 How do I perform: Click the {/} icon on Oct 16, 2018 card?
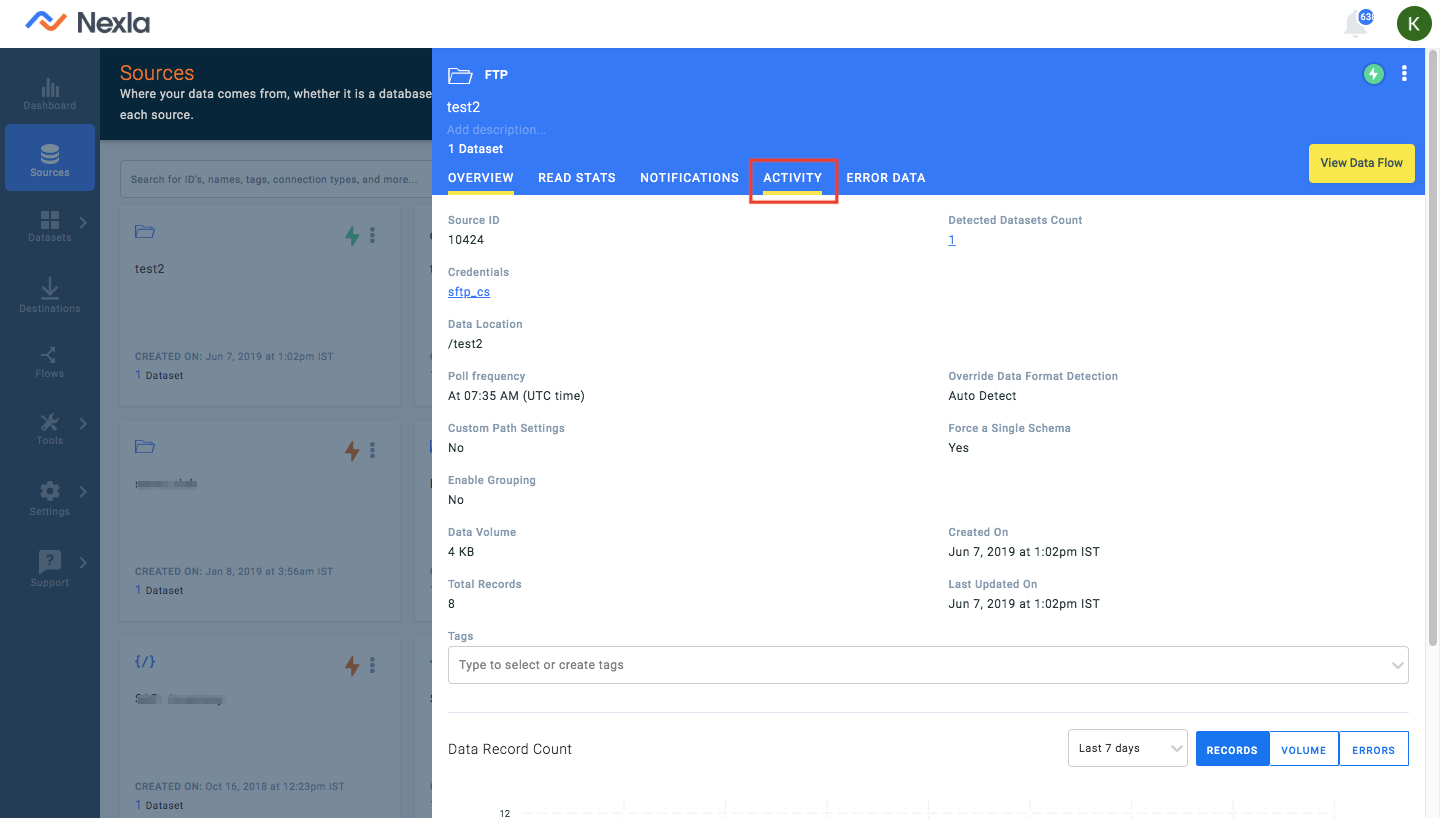pos(145,662)
